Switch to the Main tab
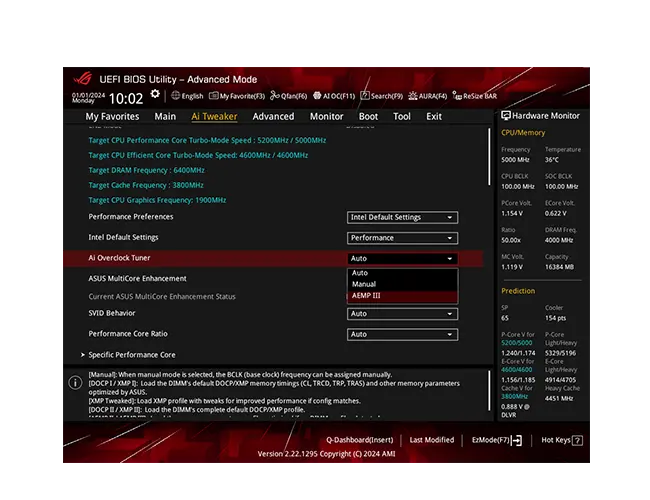The height and width of the screenshot is (500, 650). coord(165,117)
